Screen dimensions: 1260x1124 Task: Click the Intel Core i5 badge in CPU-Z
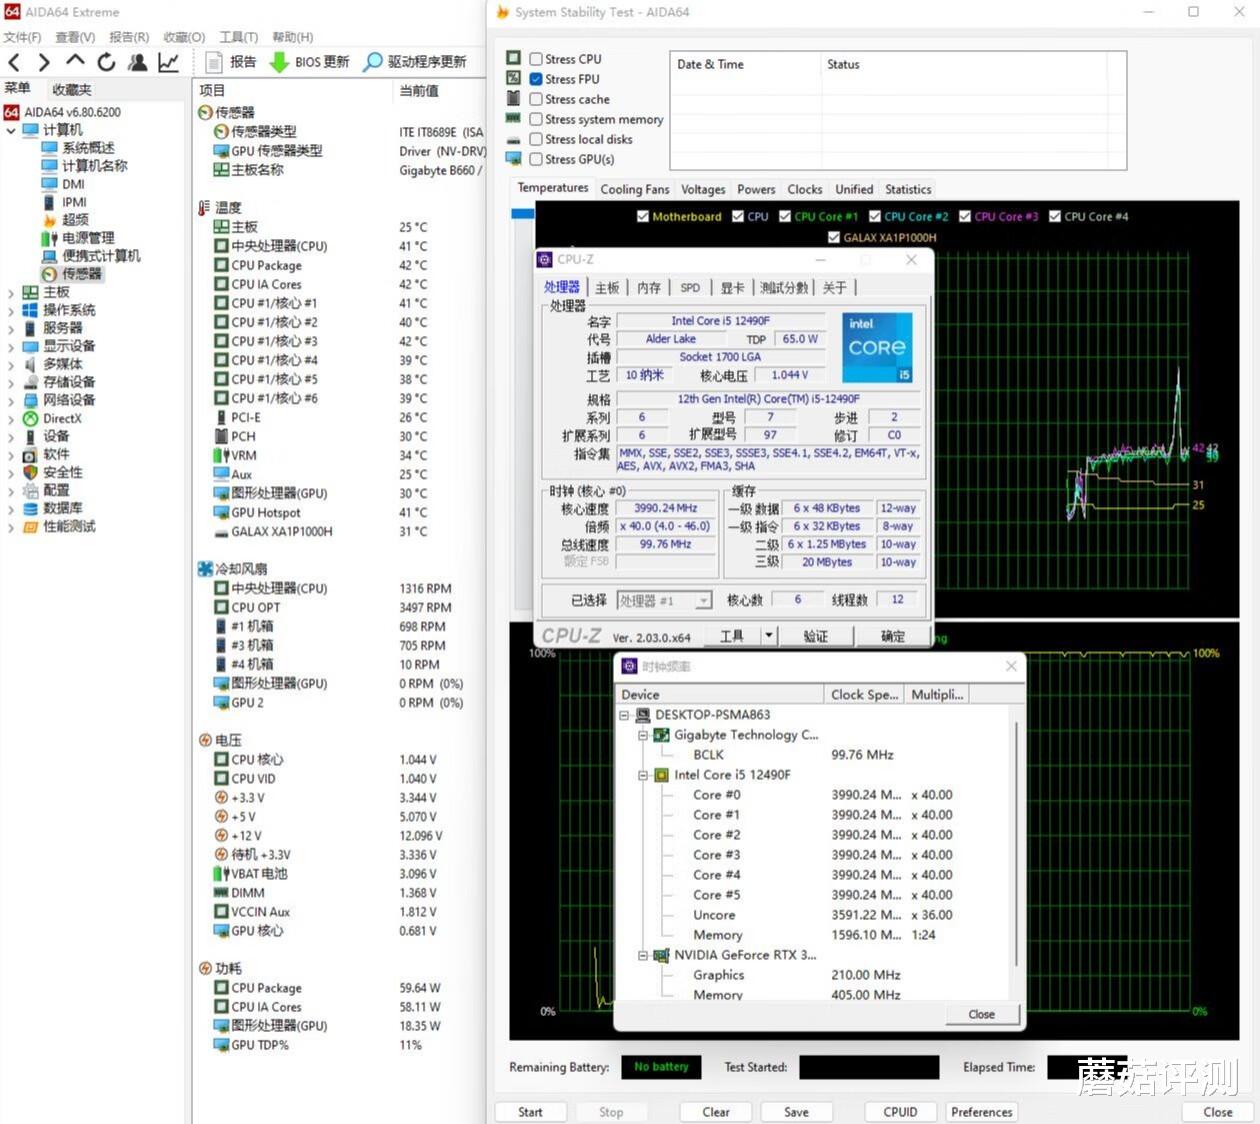(x=877, y=346)
